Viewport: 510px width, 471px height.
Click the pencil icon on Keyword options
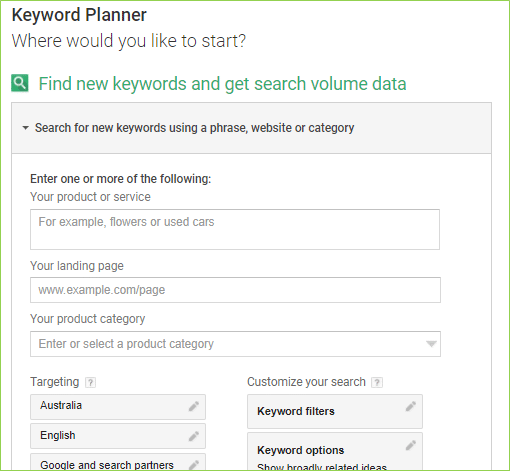[410, 445]
